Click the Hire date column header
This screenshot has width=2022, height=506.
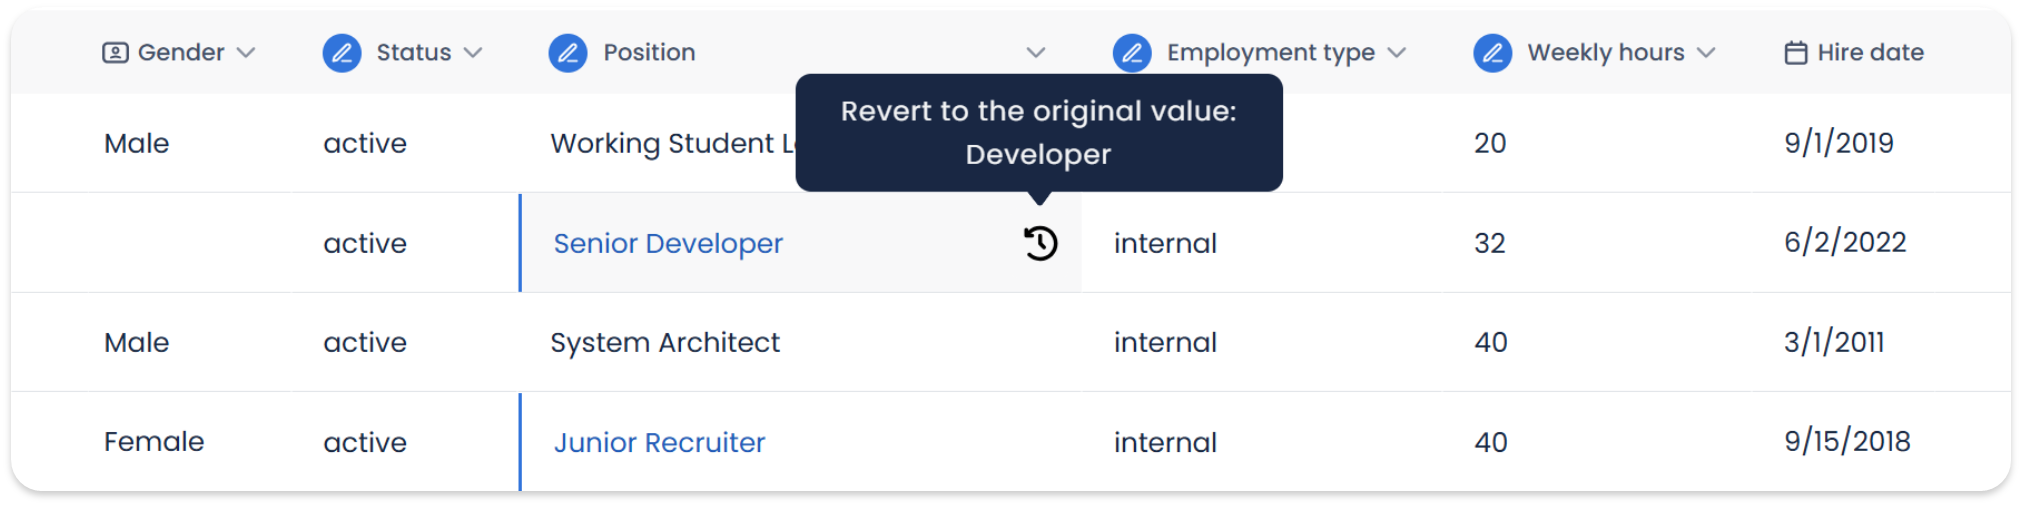[x=1854, y=53]
